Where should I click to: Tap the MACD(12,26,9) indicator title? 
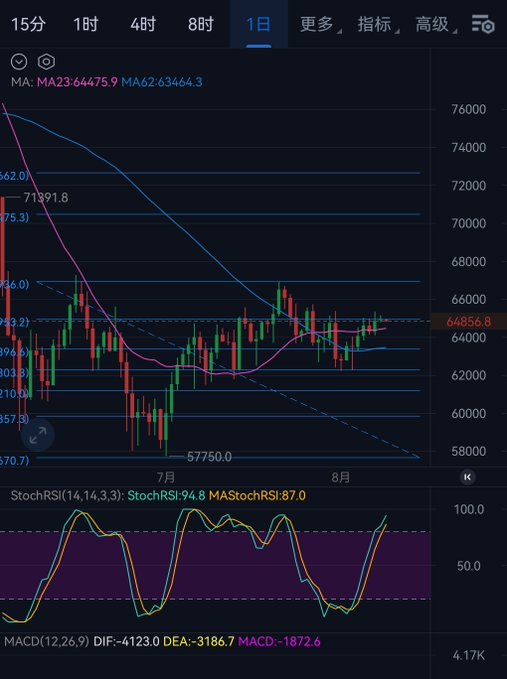coord(47,641)
